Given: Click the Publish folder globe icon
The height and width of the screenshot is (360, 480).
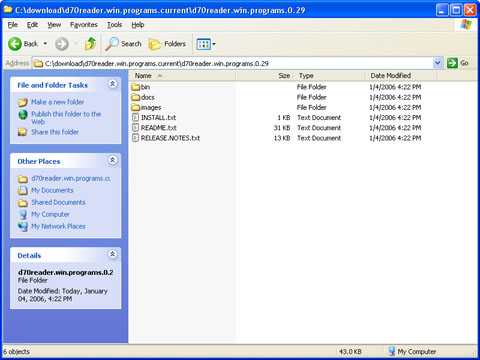Looking at the screenshot, I should [x=23, y=115].
